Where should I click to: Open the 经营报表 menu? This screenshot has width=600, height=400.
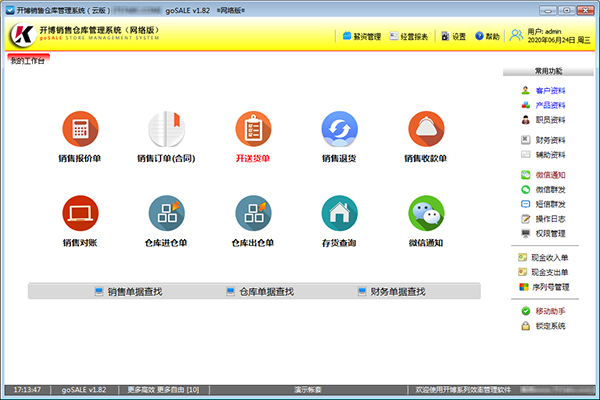409,36
